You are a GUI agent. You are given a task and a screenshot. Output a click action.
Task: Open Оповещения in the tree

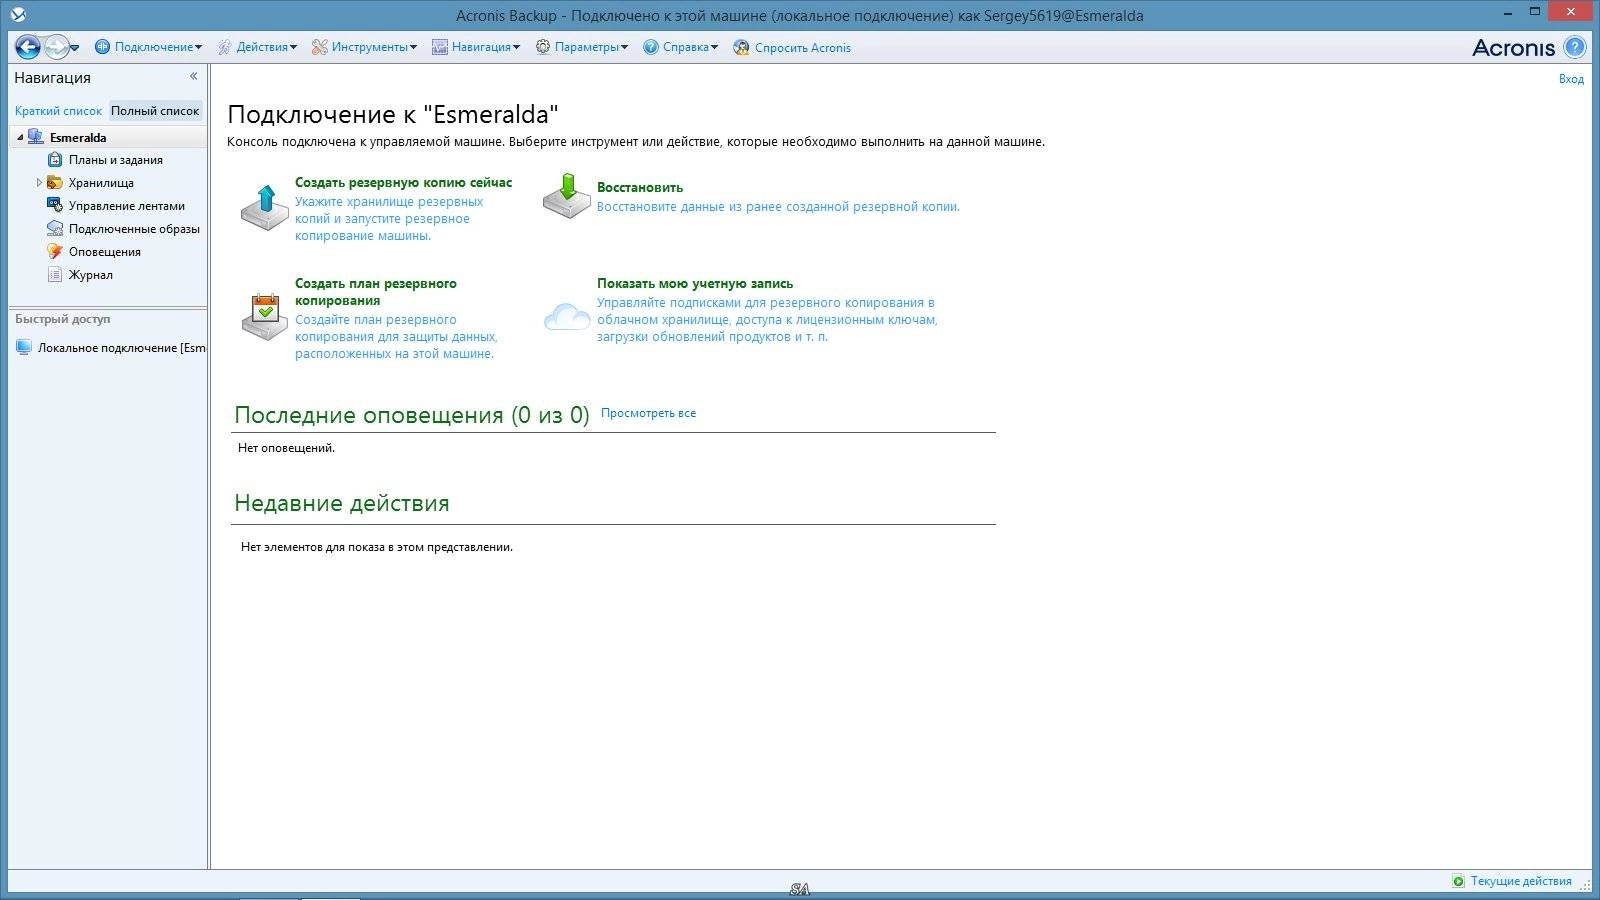[104, 252]
